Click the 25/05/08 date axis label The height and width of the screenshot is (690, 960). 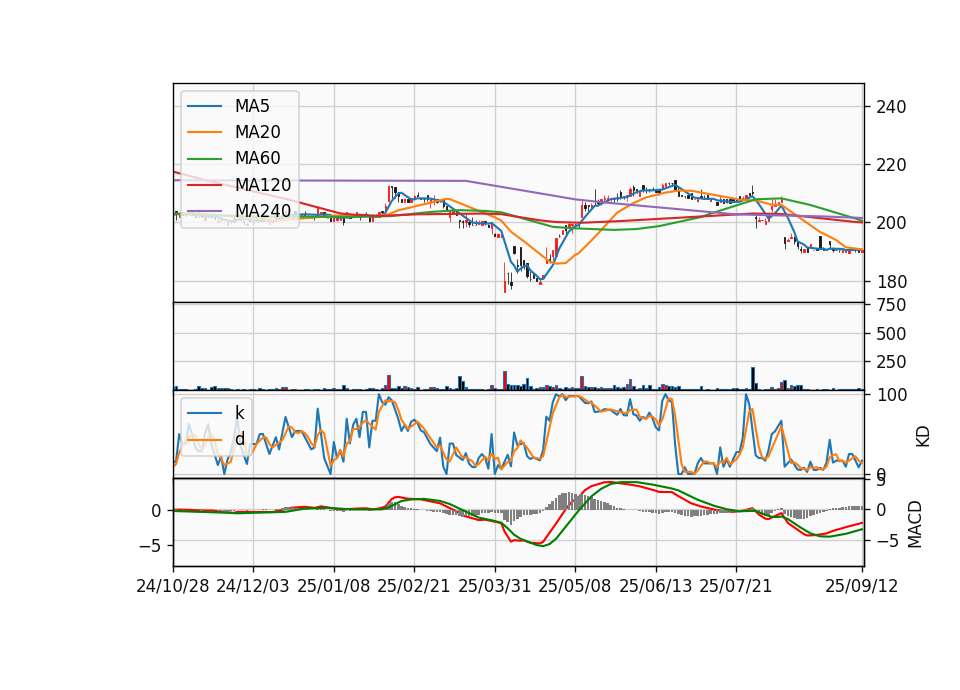(x=575, y=586)
